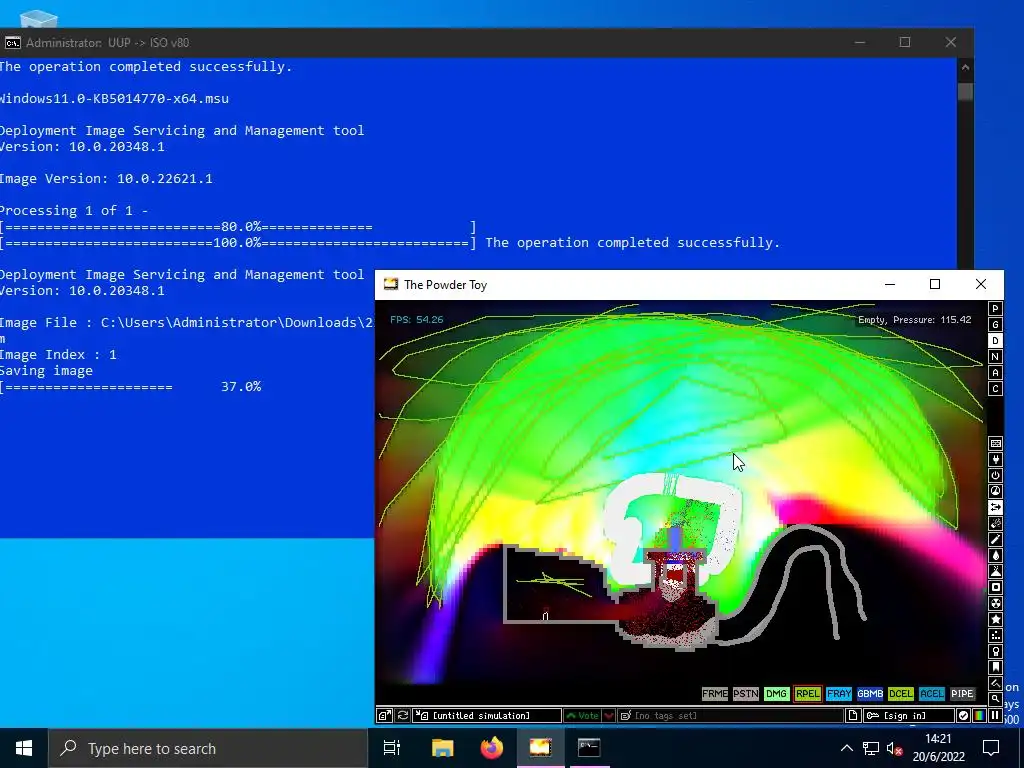Select the PSTN element

click(x=745, y=694)
